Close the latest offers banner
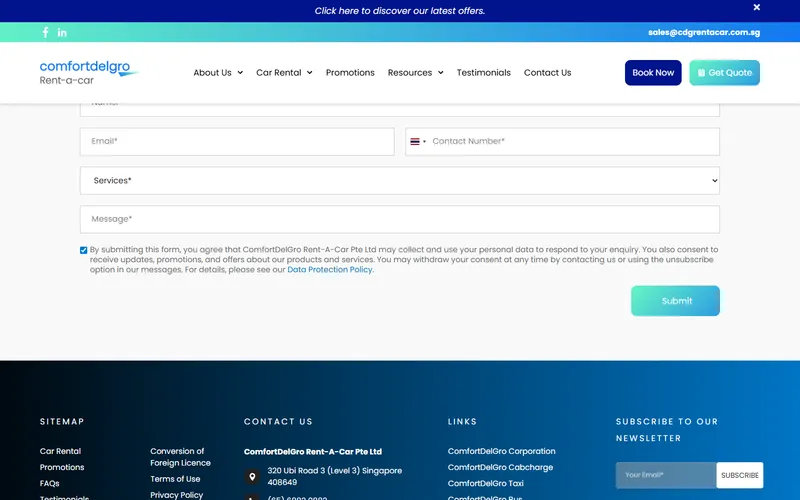The width and height of the screenshot is (800, 500). [757, 7]
